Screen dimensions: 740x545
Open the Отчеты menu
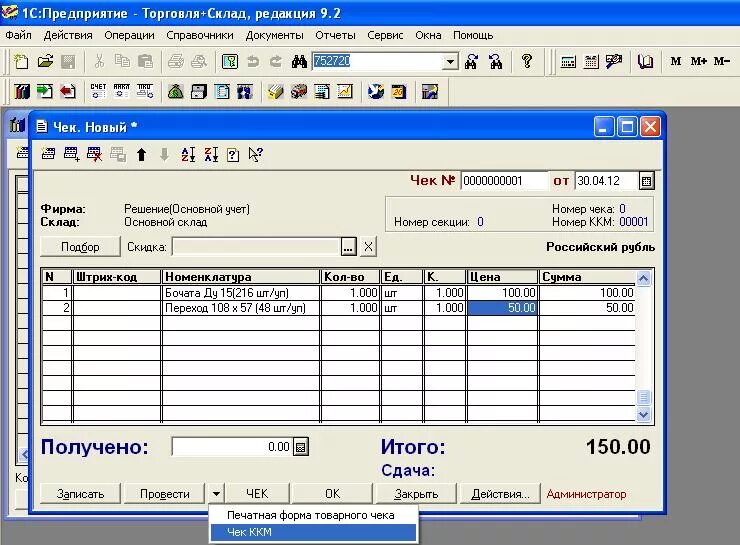335,35
